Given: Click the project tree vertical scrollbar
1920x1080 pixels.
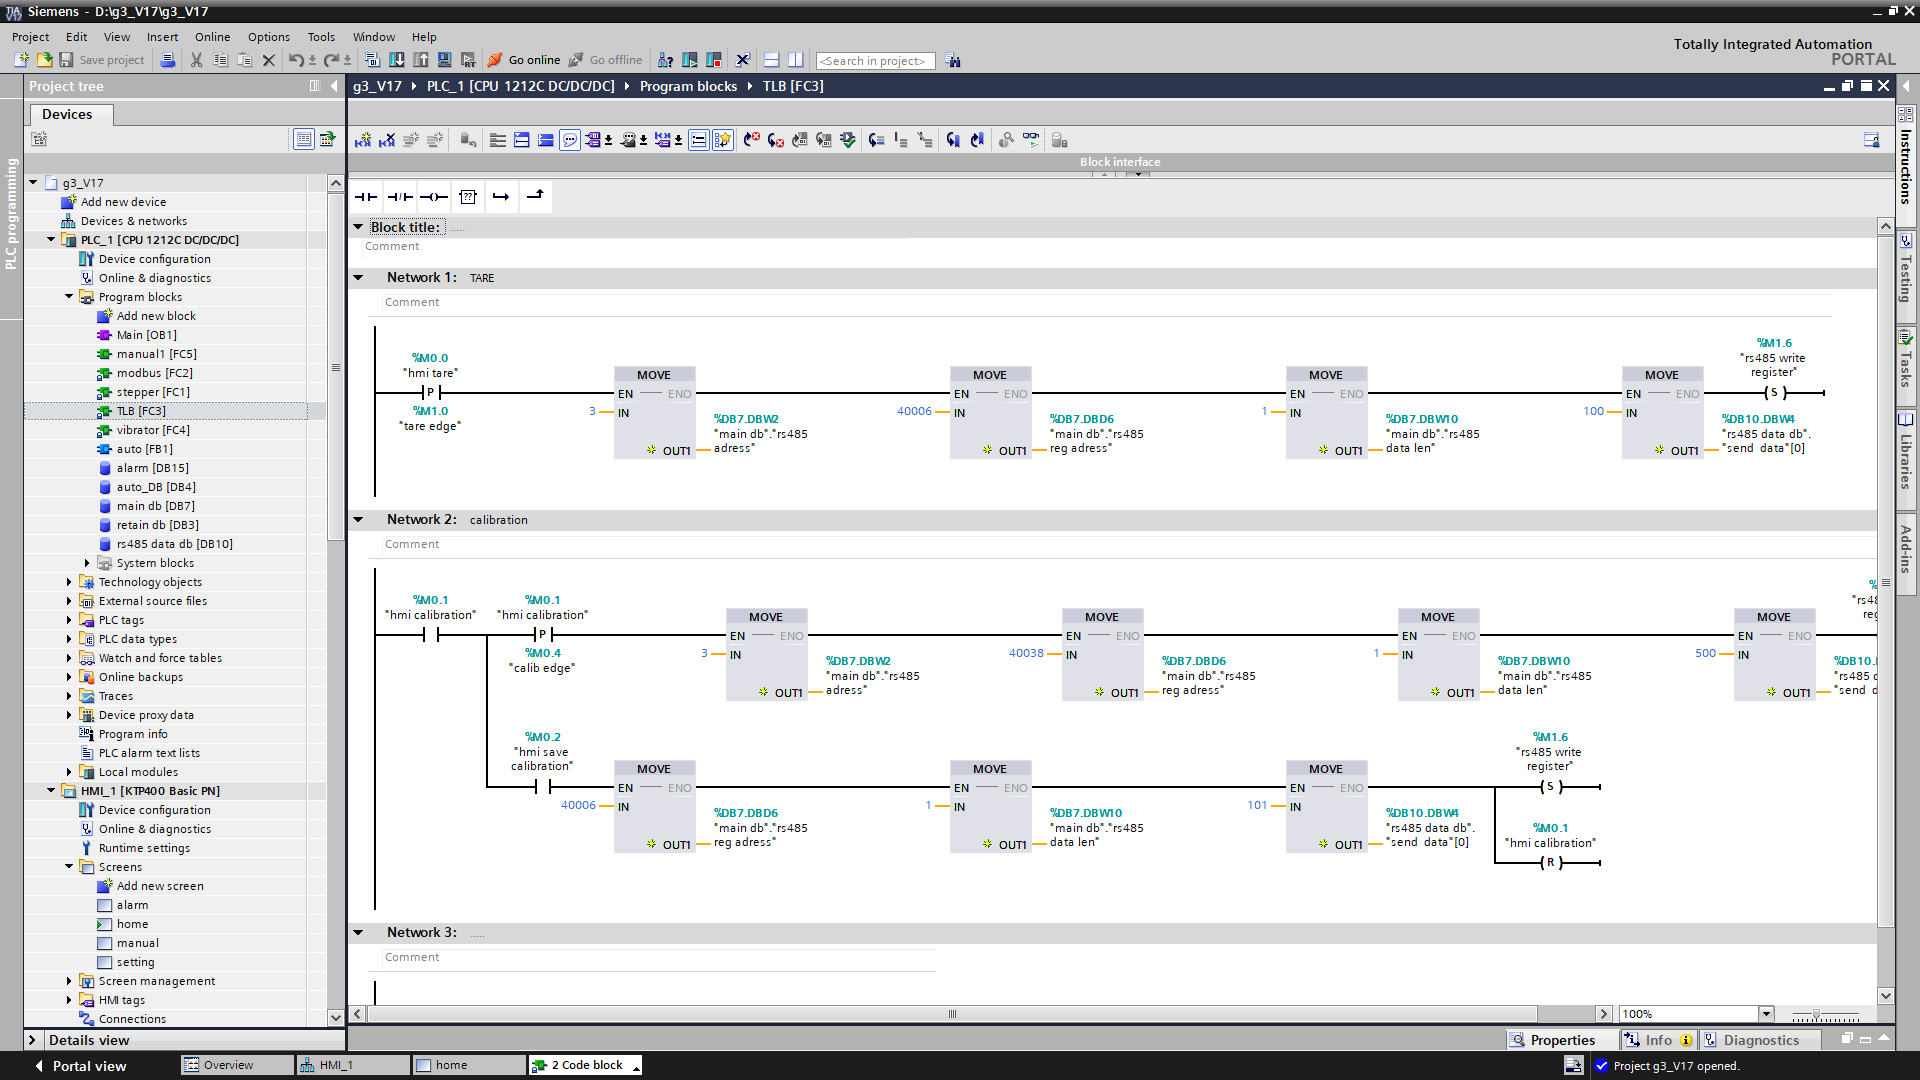Looking at the screenshot, I should coord(336,368).
